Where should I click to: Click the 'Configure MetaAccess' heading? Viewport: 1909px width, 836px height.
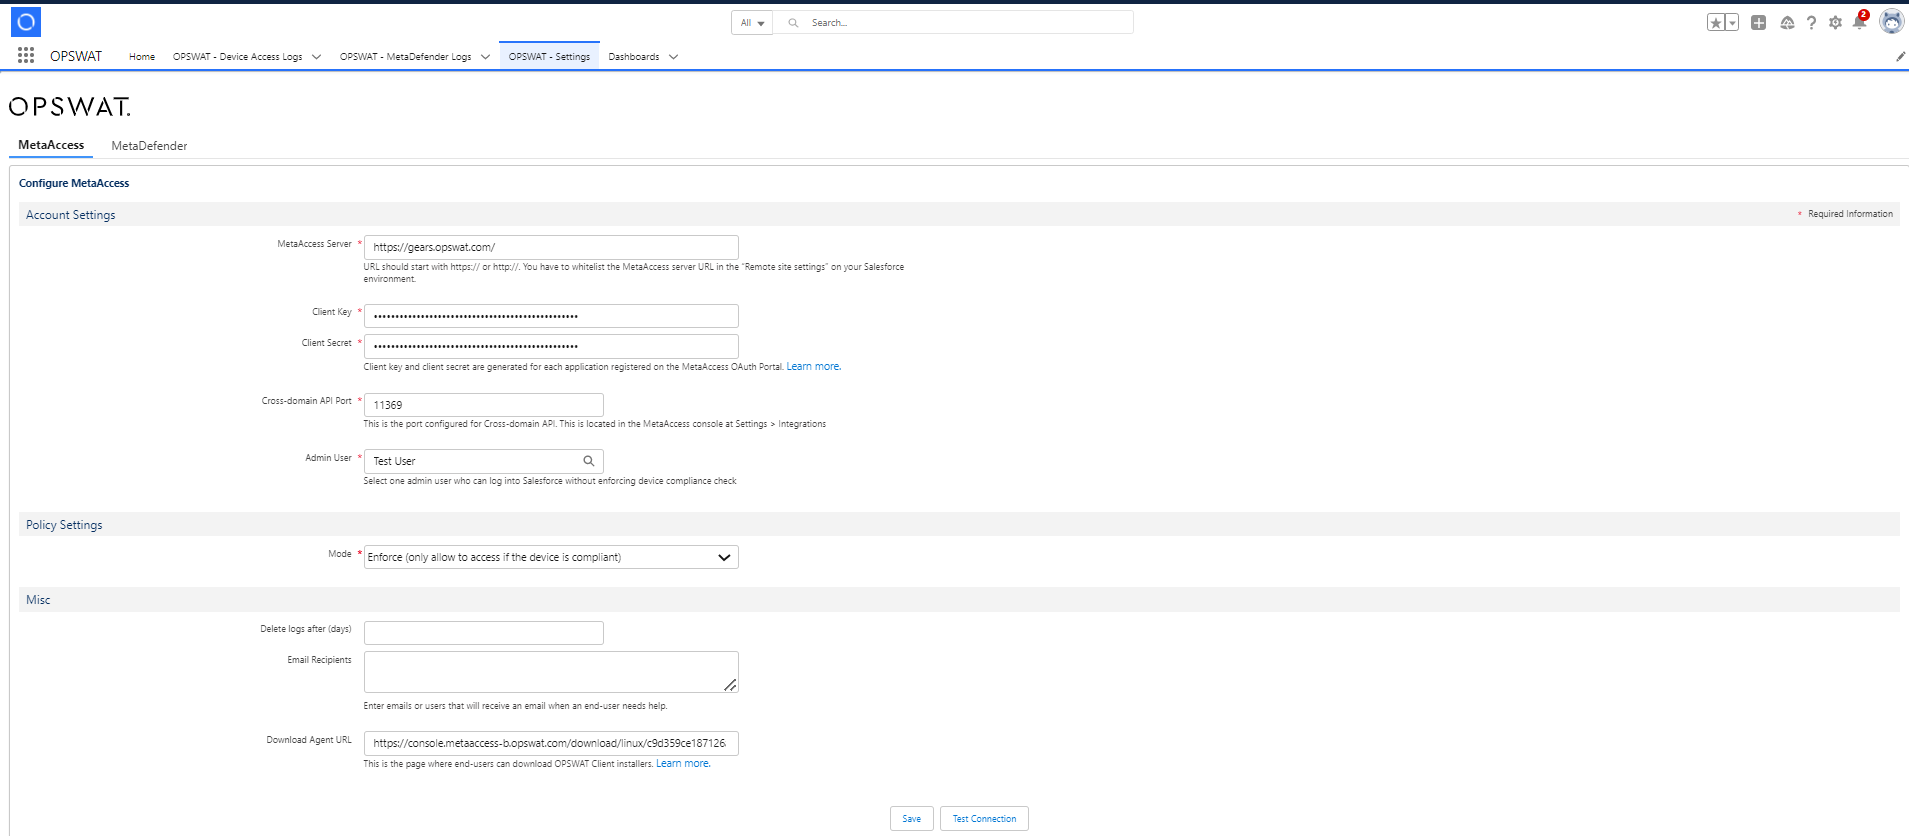click(74, 184)
